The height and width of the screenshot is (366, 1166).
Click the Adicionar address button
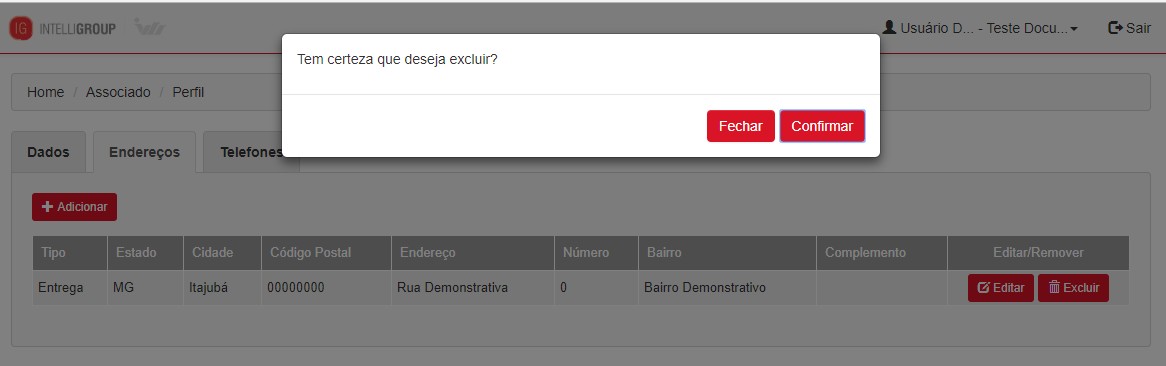pyautogui.click(x=74, y=207)
